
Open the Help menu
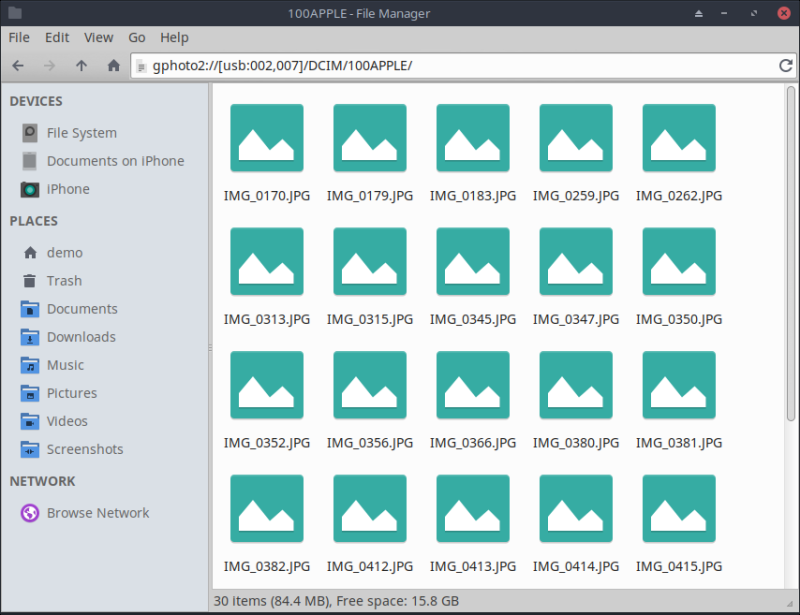[x=174, y=37]
